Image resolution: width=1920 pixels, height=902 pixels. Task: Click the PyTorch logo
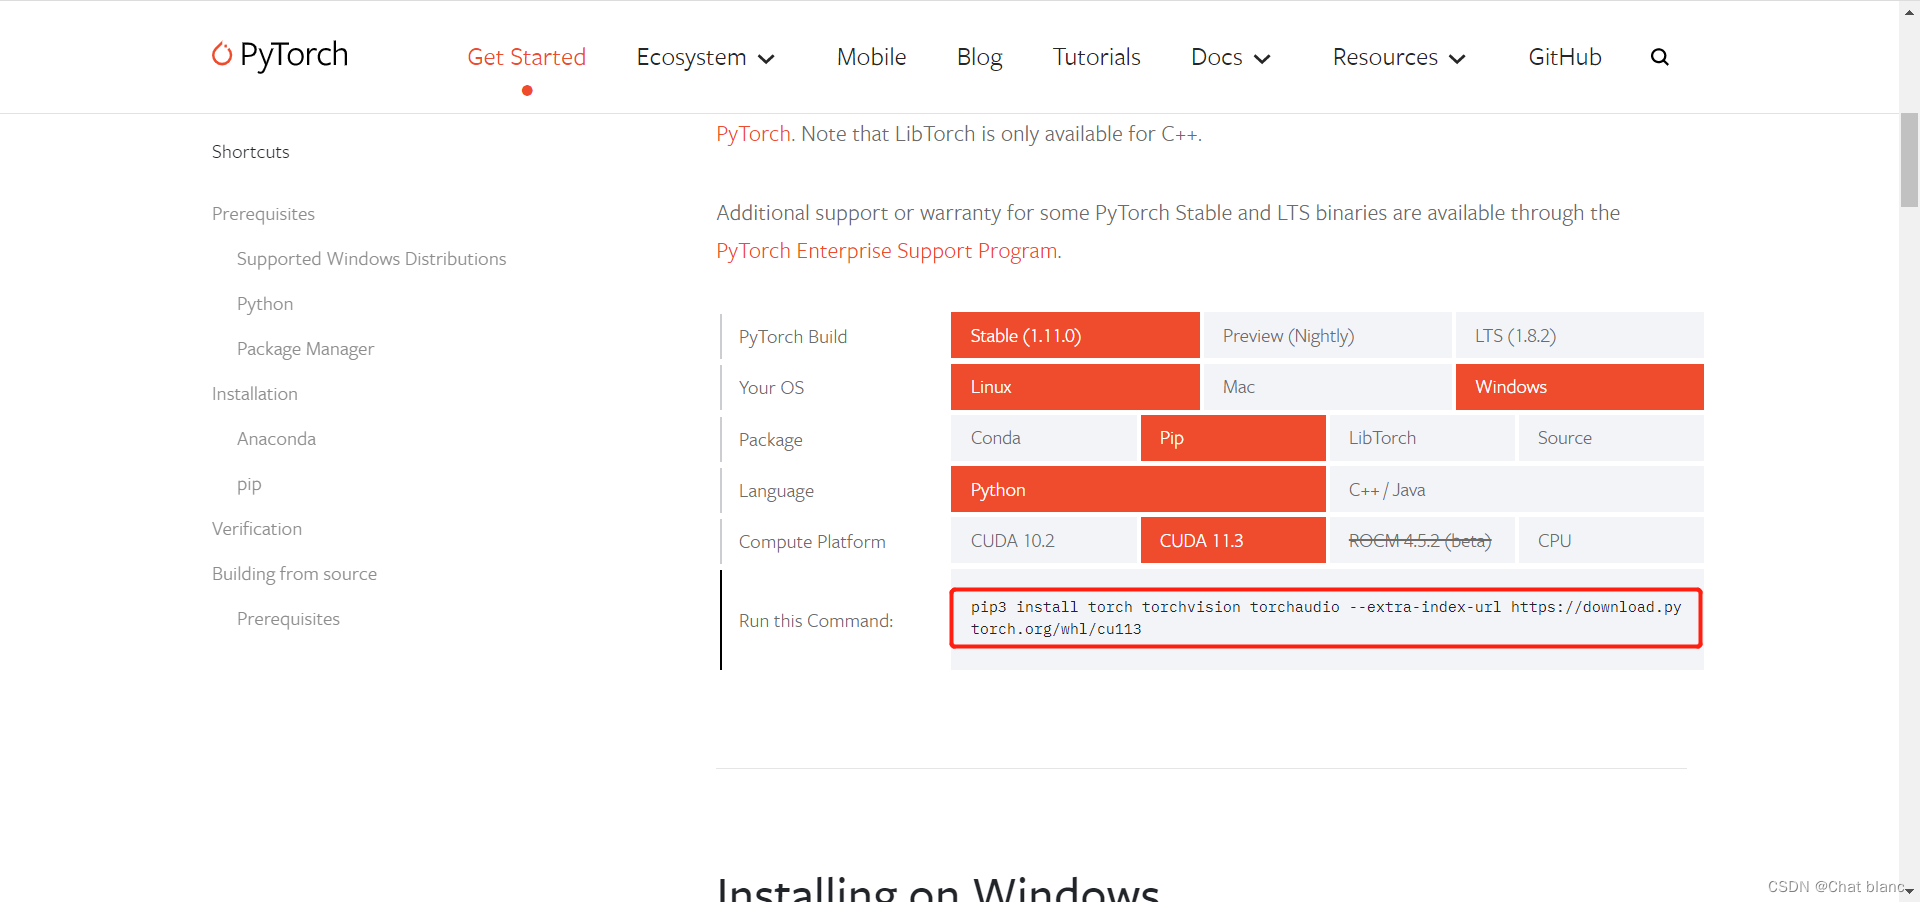click(280, 55)
